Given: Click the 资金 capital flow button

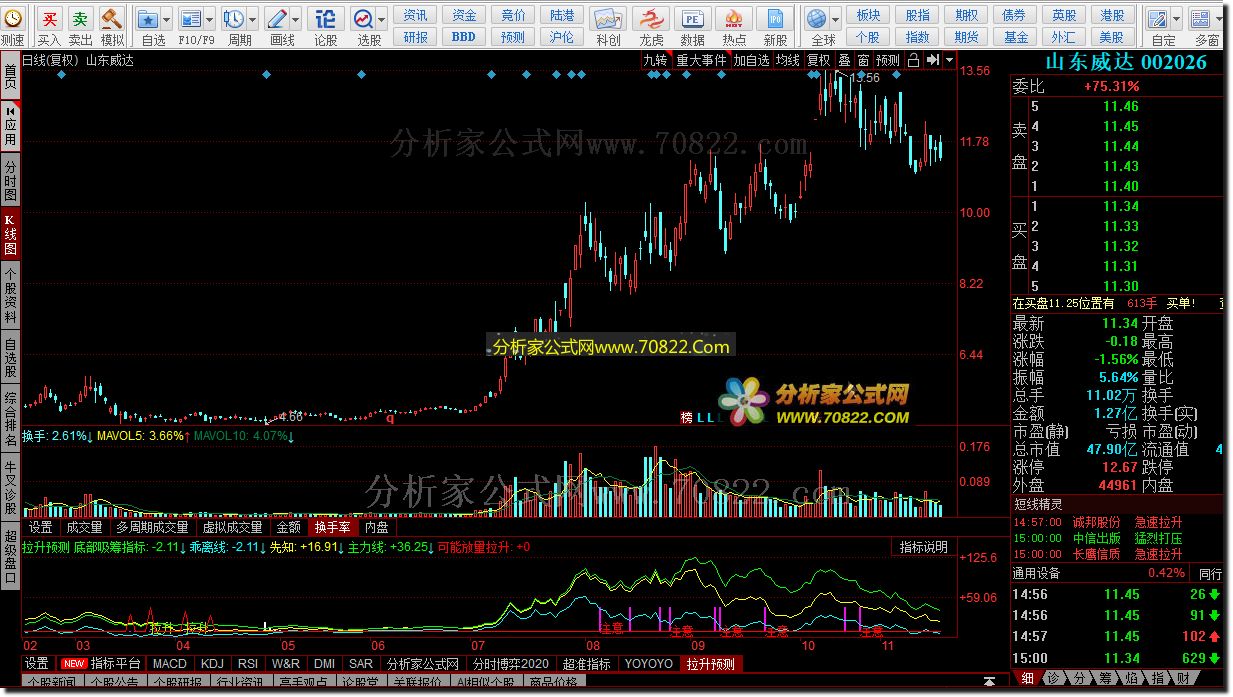Looking at the screenshot, I should [x=464, y=15].
